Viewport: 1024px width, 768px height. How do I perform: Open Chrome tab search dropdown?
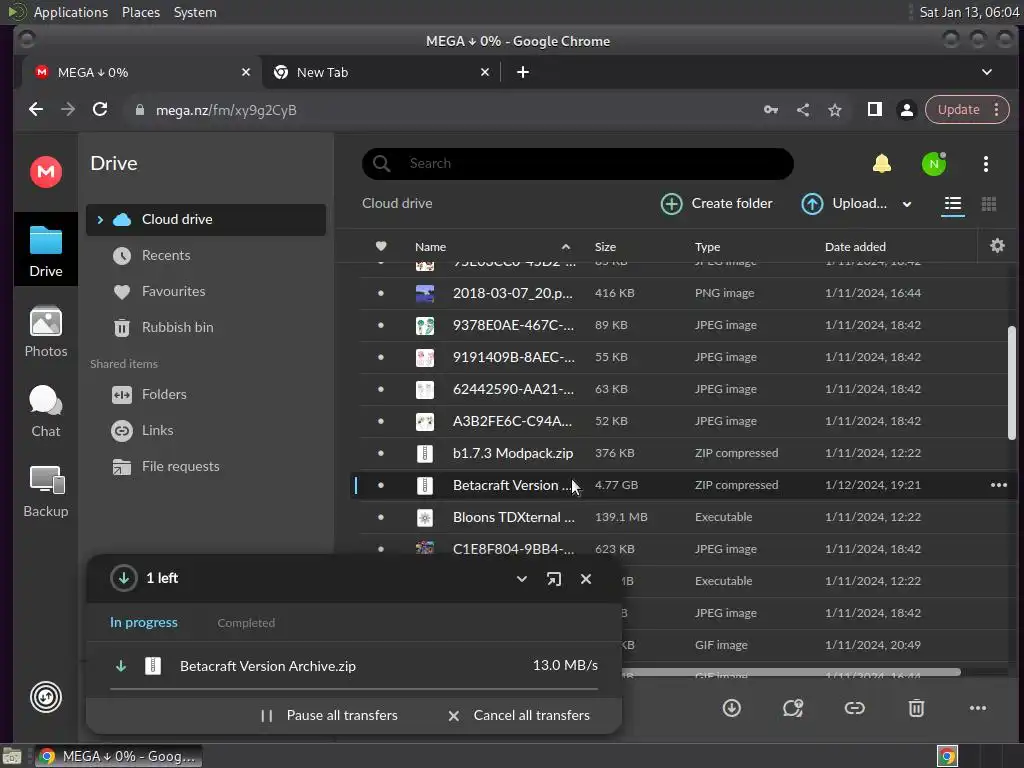(x=987, y=72)
